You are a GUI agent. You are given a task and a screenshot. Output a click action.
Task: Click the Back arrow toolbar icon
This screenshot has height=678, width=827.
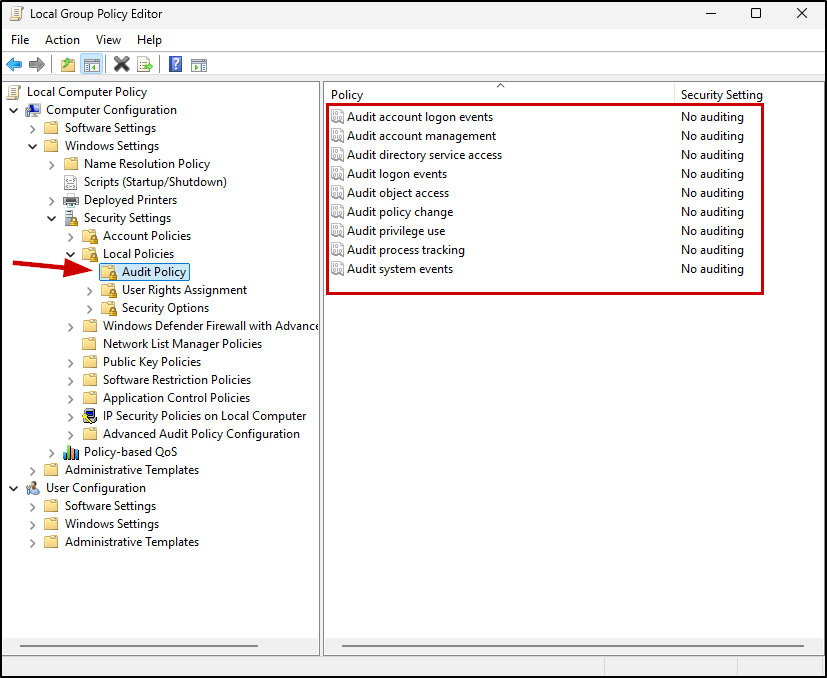[x=14, y=65]
